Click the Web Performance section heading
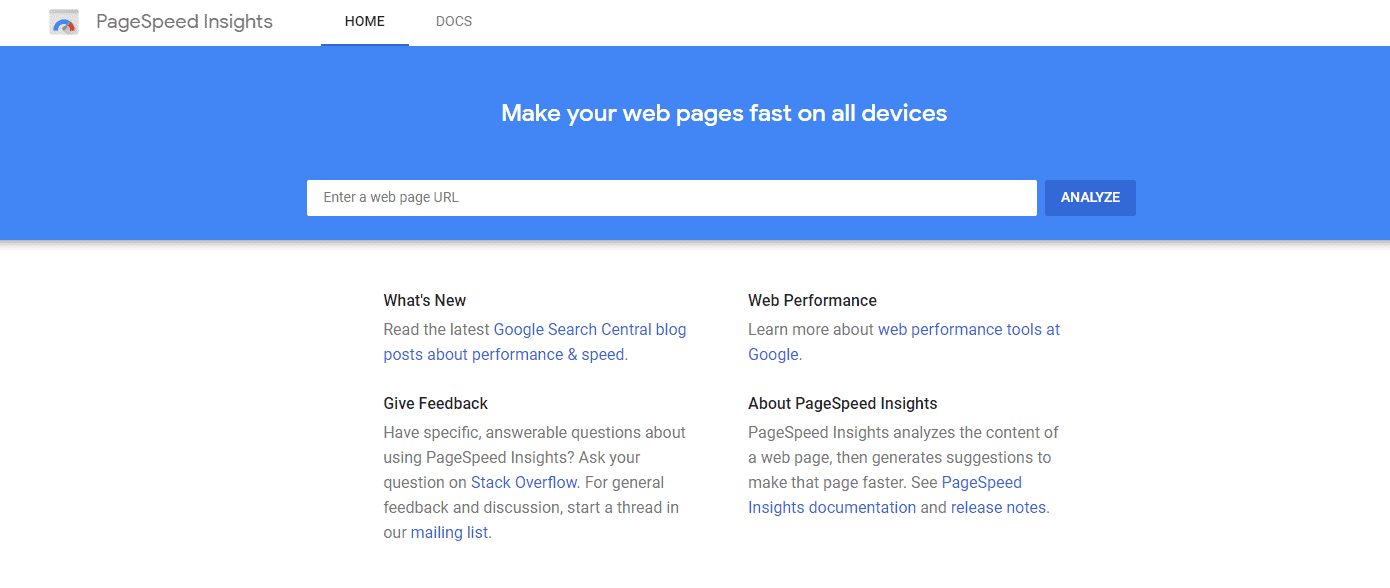The width and height of the screenshot is (1390, 588). (811, 300)
